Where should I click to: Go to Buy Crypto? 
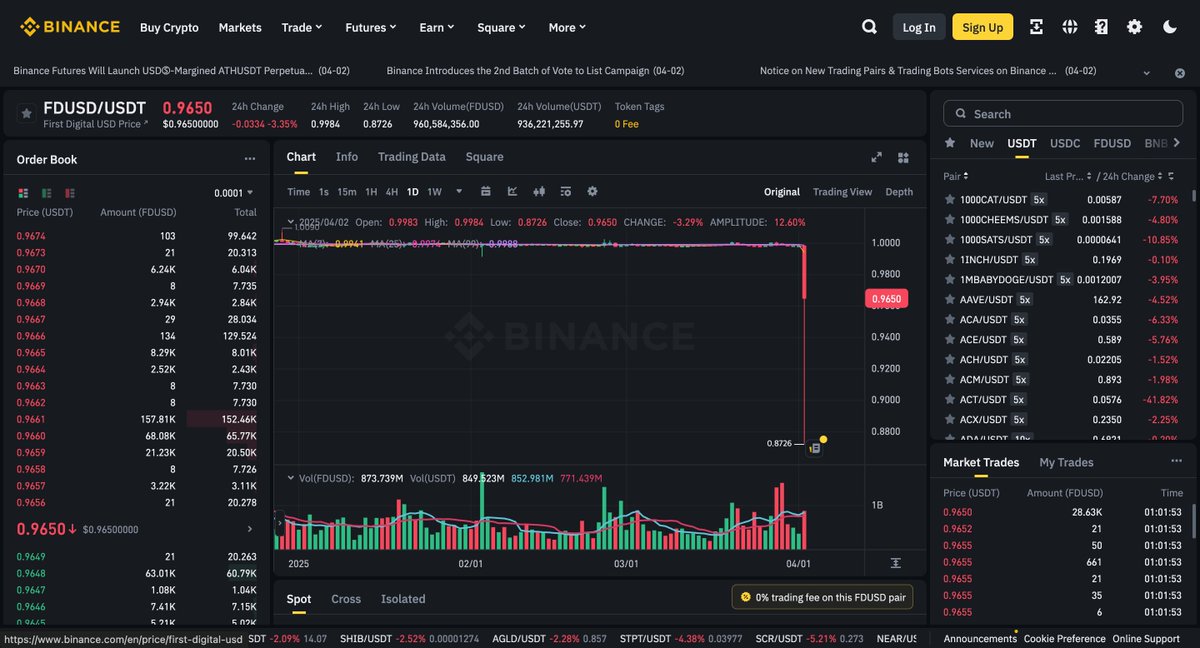pyautogui.click(x=169, y=27)
